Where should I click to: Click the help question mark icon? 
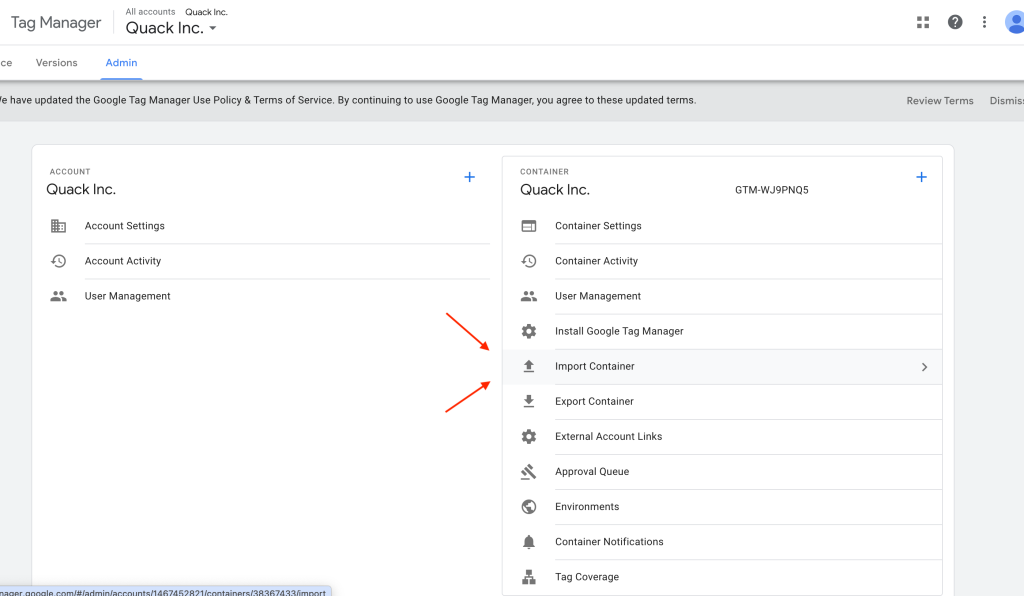(955, 22)
